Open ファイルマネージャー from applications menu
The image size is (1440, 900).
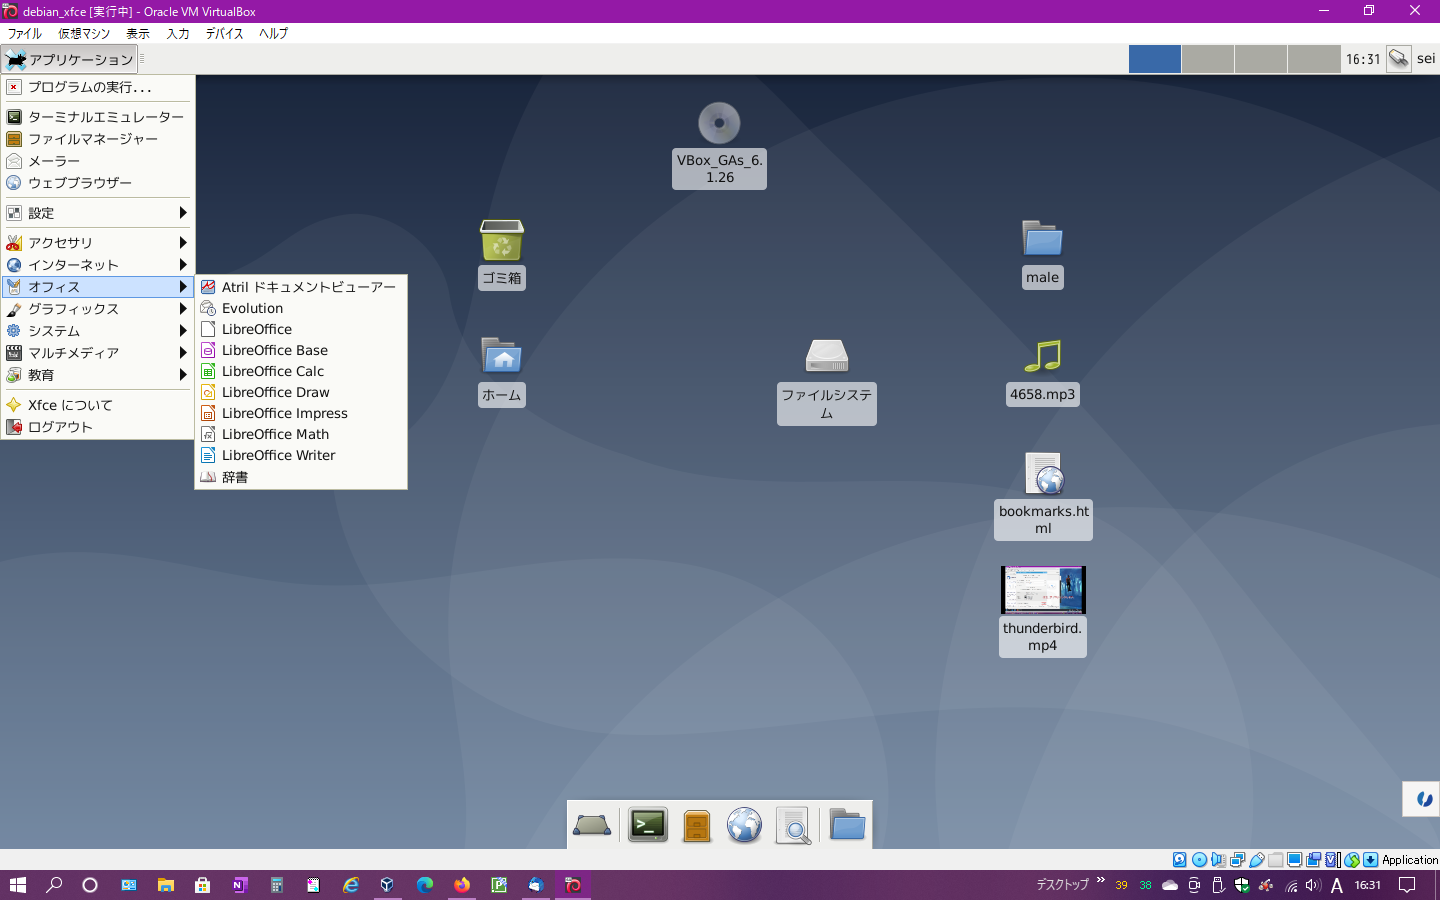point(97,139)
